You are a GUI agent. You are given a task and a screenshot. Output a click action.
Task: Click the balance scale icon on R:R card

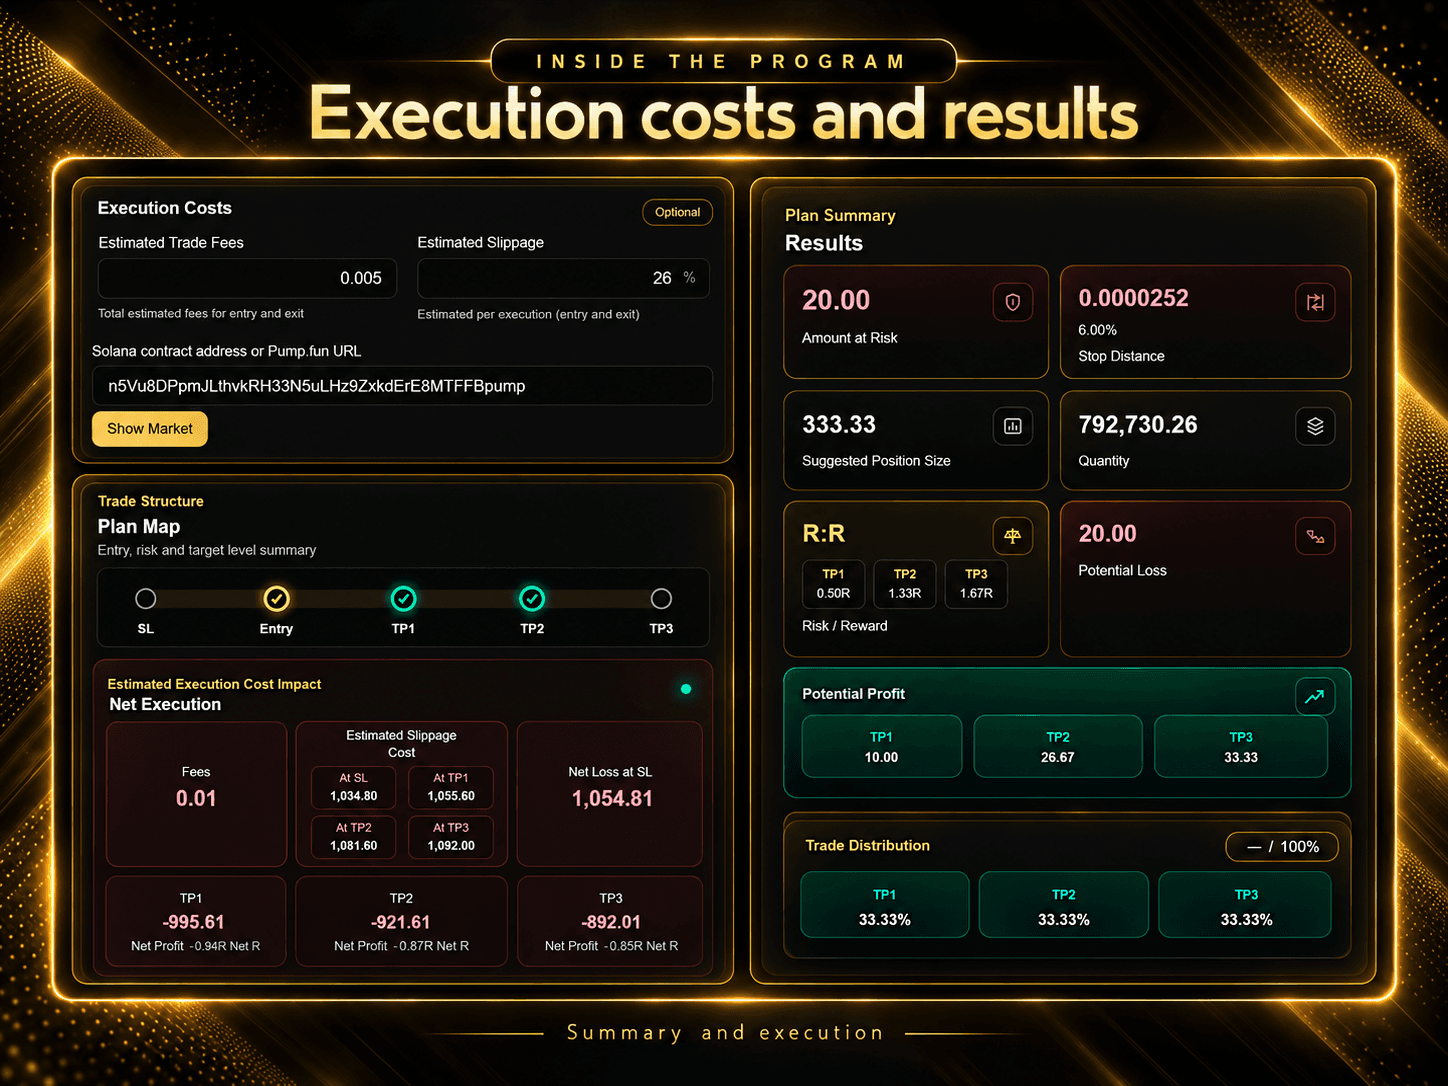(1012, 536)
